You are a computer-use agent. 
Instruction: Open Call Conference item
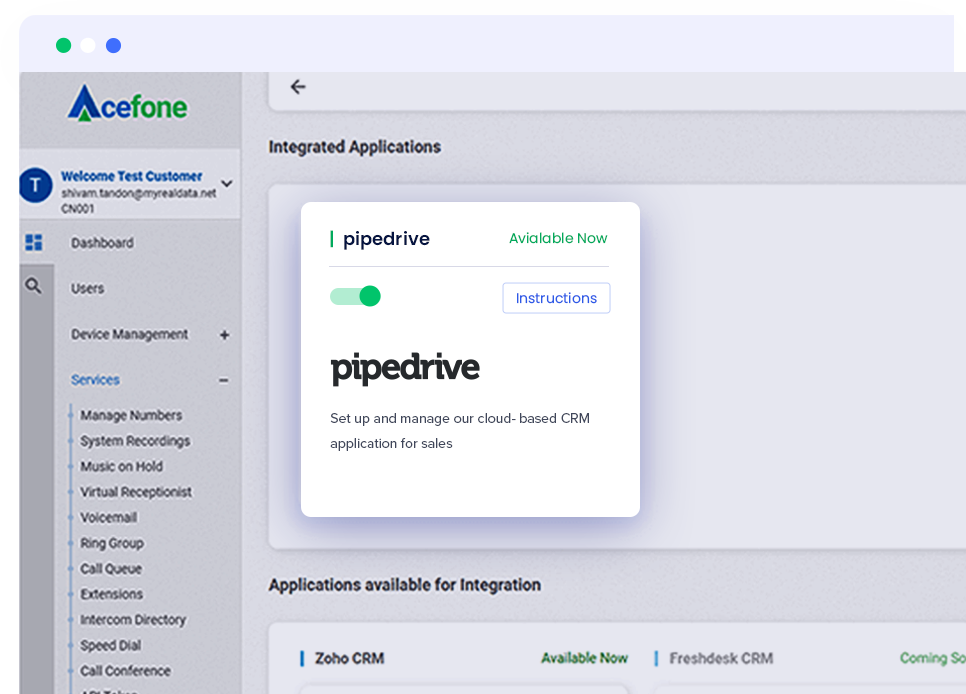click(x=126, y=671)
